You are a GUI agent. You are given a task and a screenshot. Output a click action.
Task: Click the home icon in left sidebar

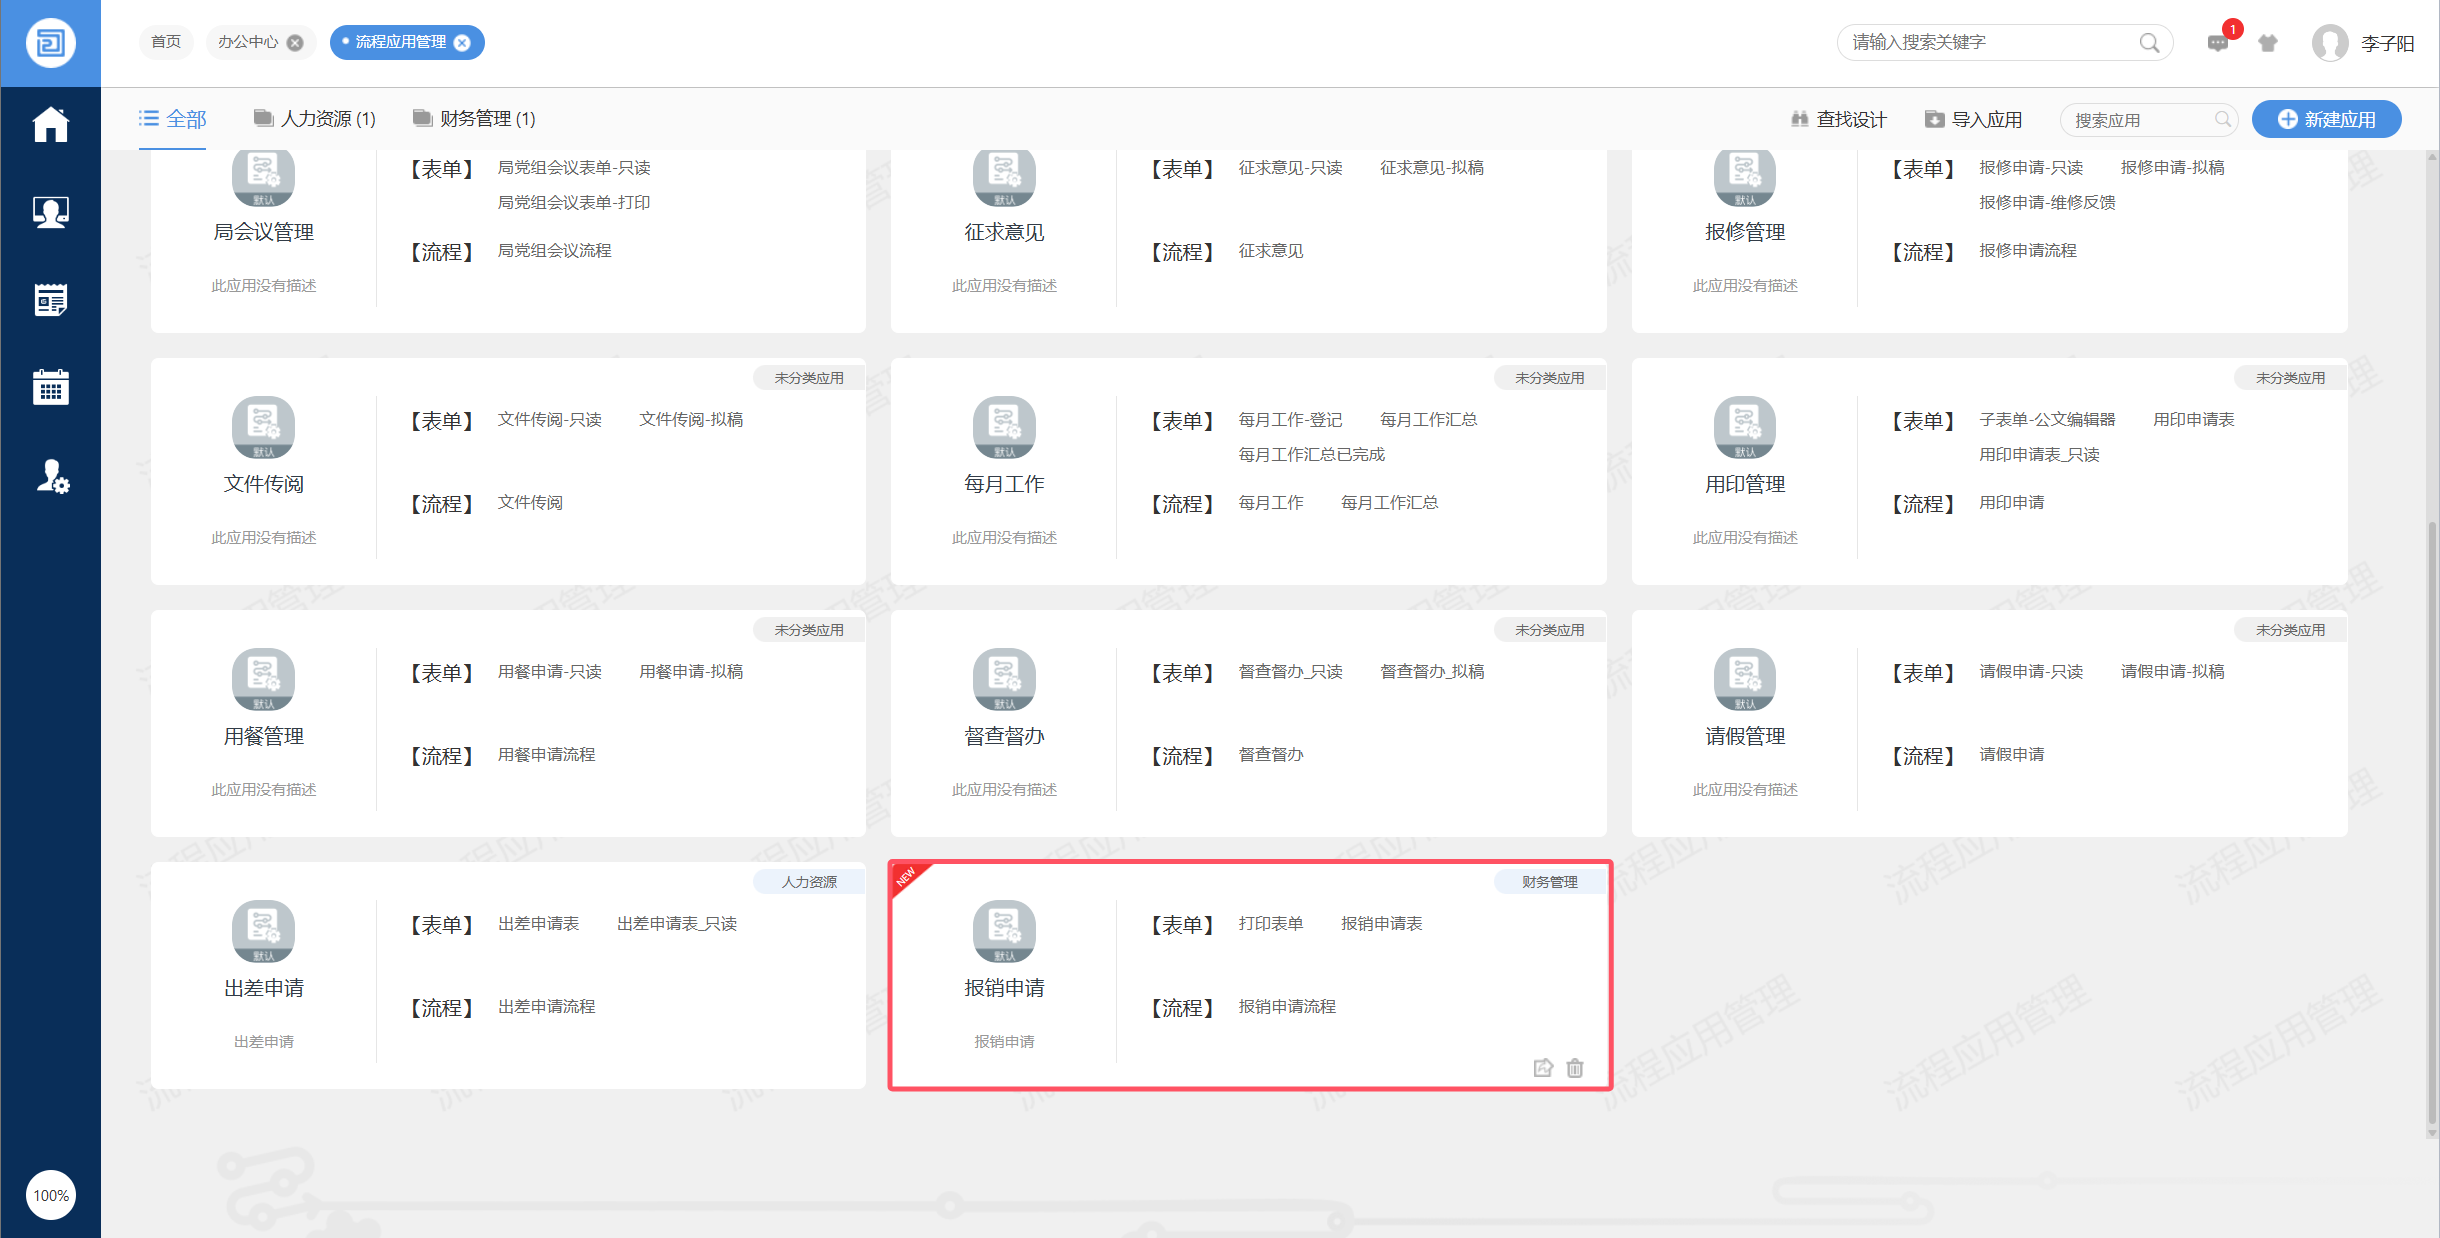point(50,125)
